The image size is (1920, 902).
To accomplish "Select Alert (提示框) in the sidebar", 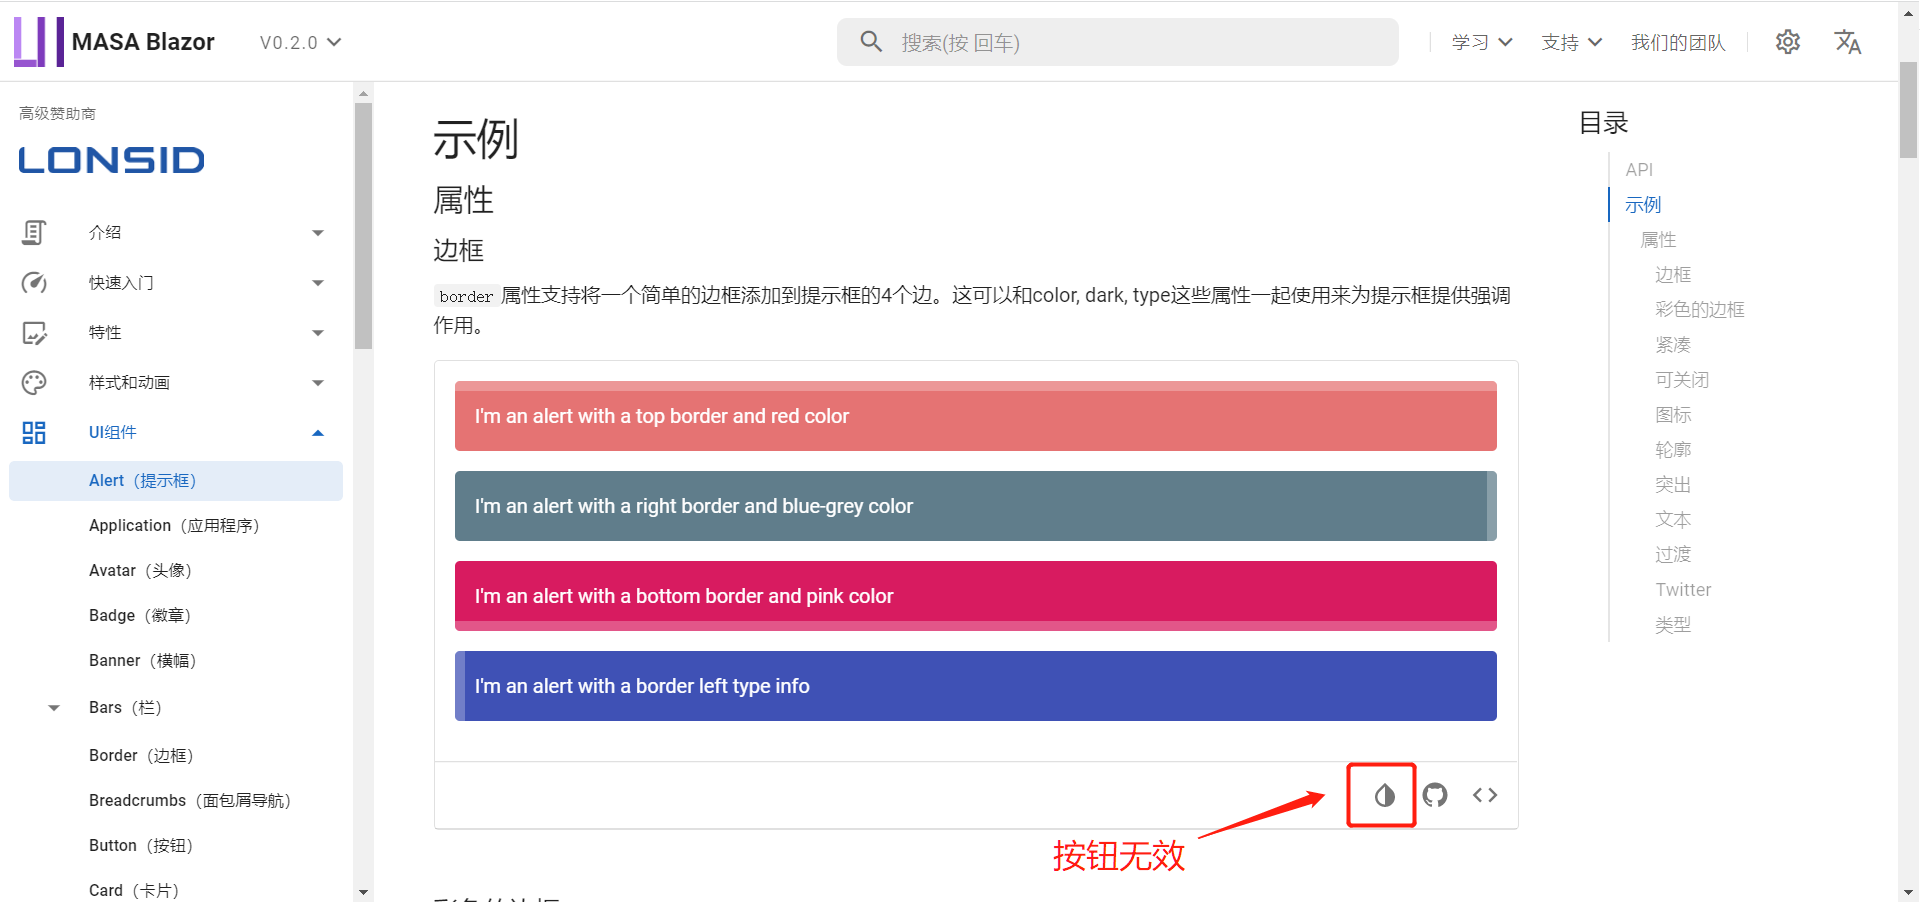I will coord(143,480).
